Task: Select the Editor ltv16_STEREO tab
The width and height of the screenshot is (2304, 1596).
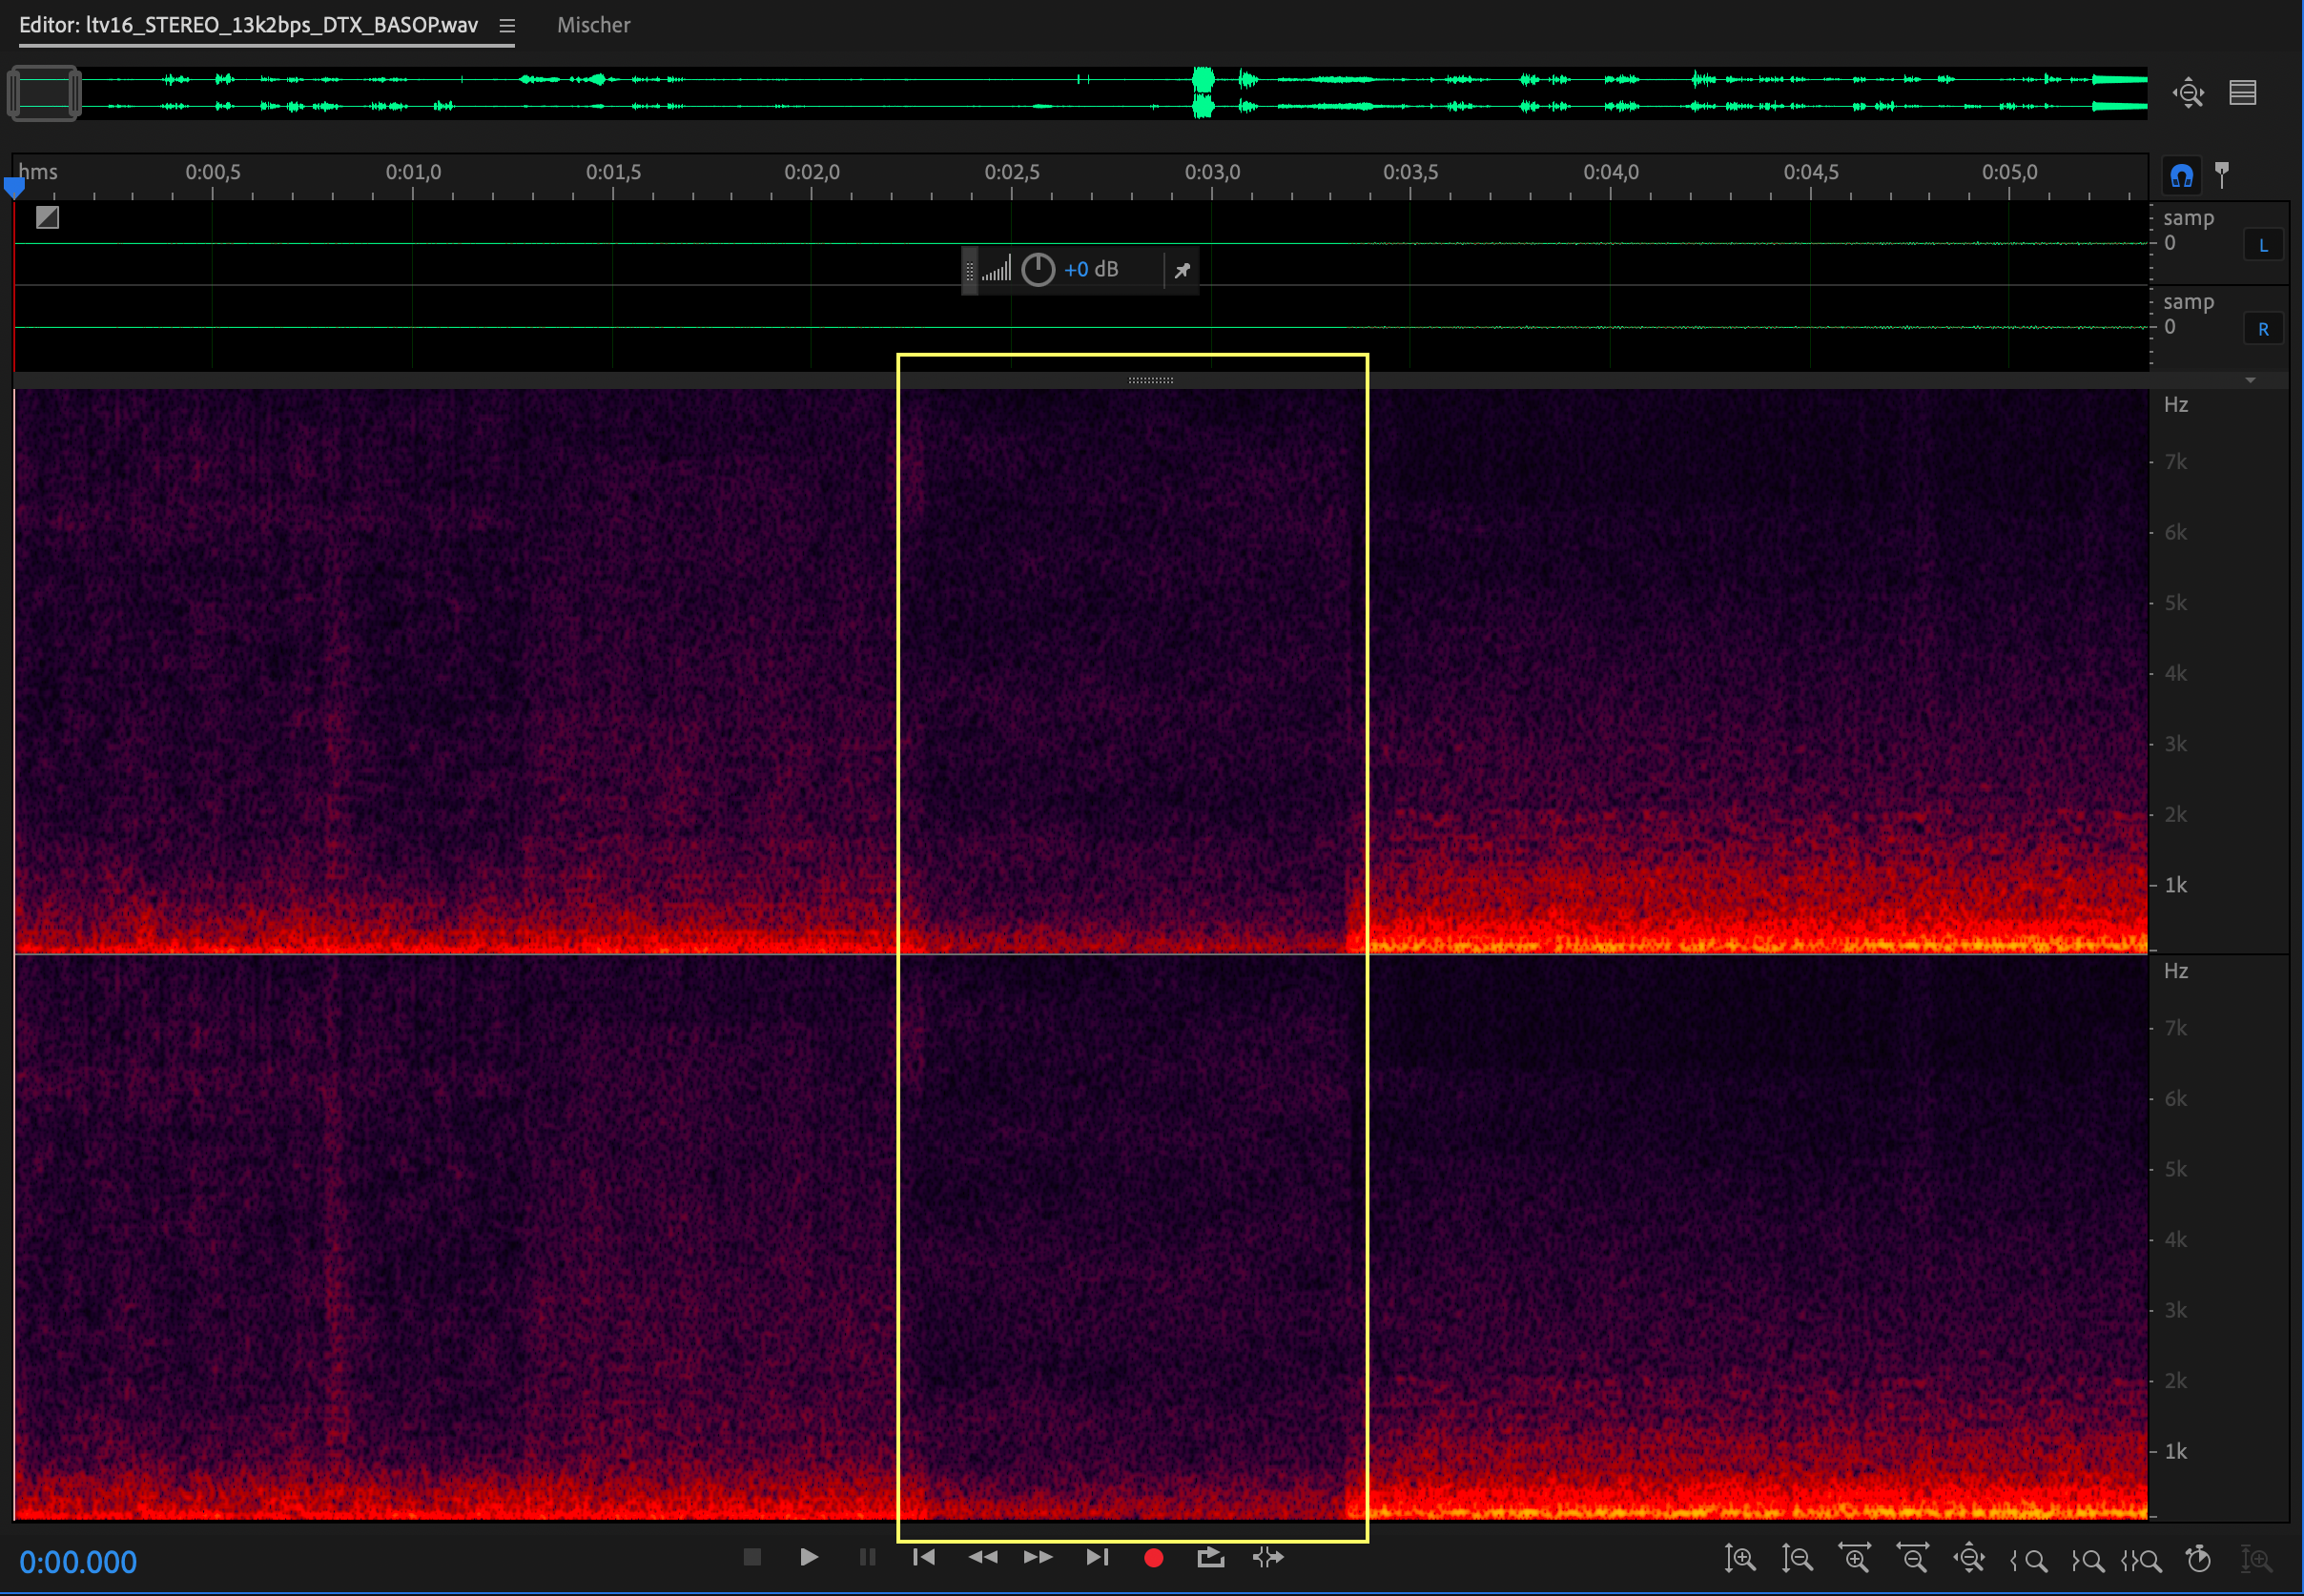Action: 248,26
